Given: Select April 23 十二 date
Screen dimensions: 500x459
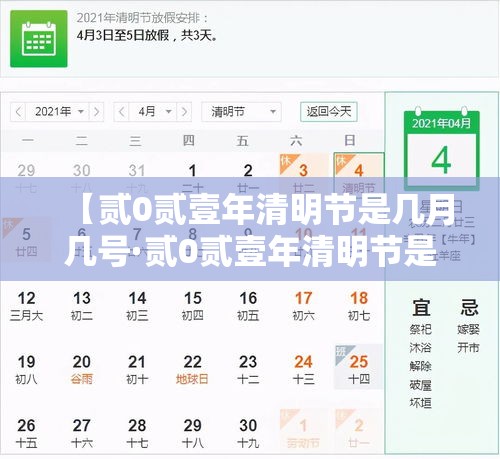Looking at the screenshot, I should pyautogui.click(x=248, y=369).
